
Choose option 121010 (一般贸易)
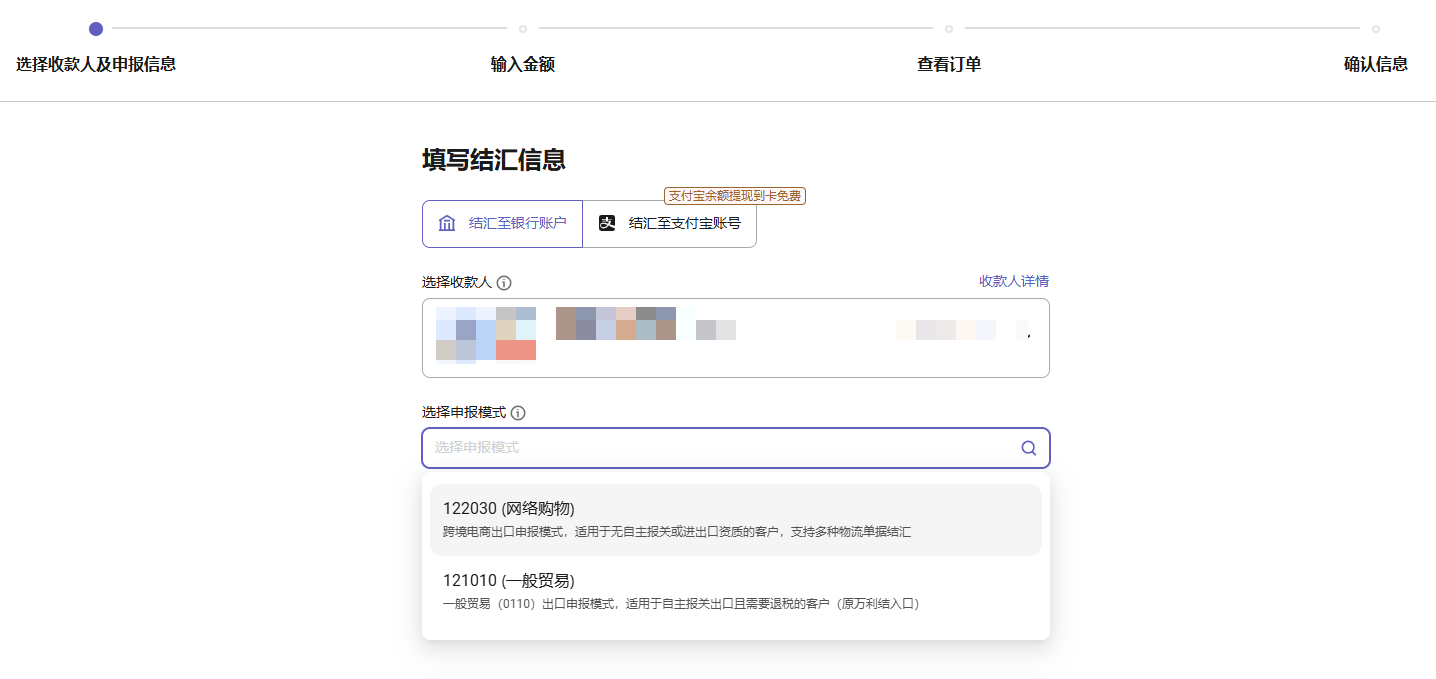(x=735, y=591)
